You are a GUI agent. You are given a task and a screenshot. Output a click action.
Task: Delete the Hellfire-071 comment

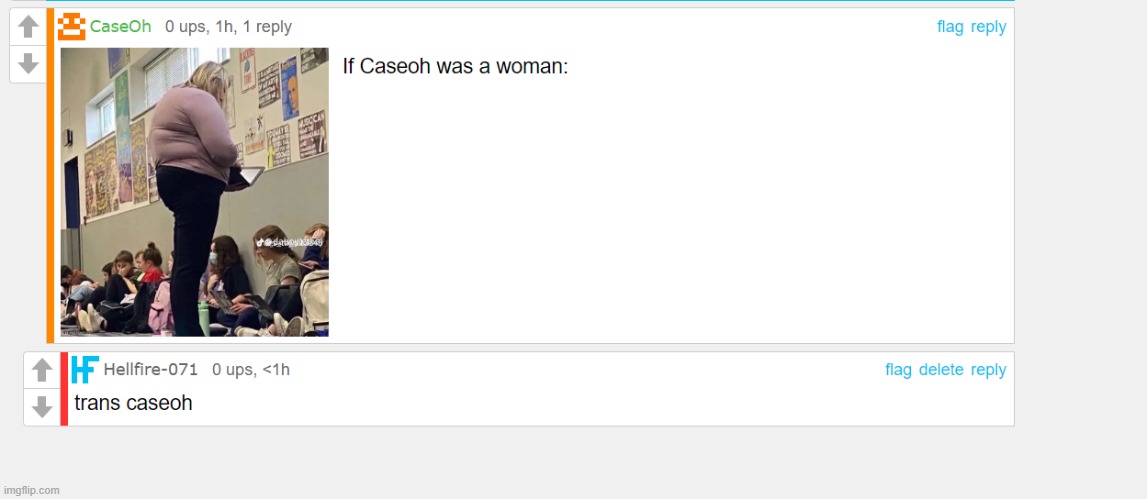(x=941, y=370)
